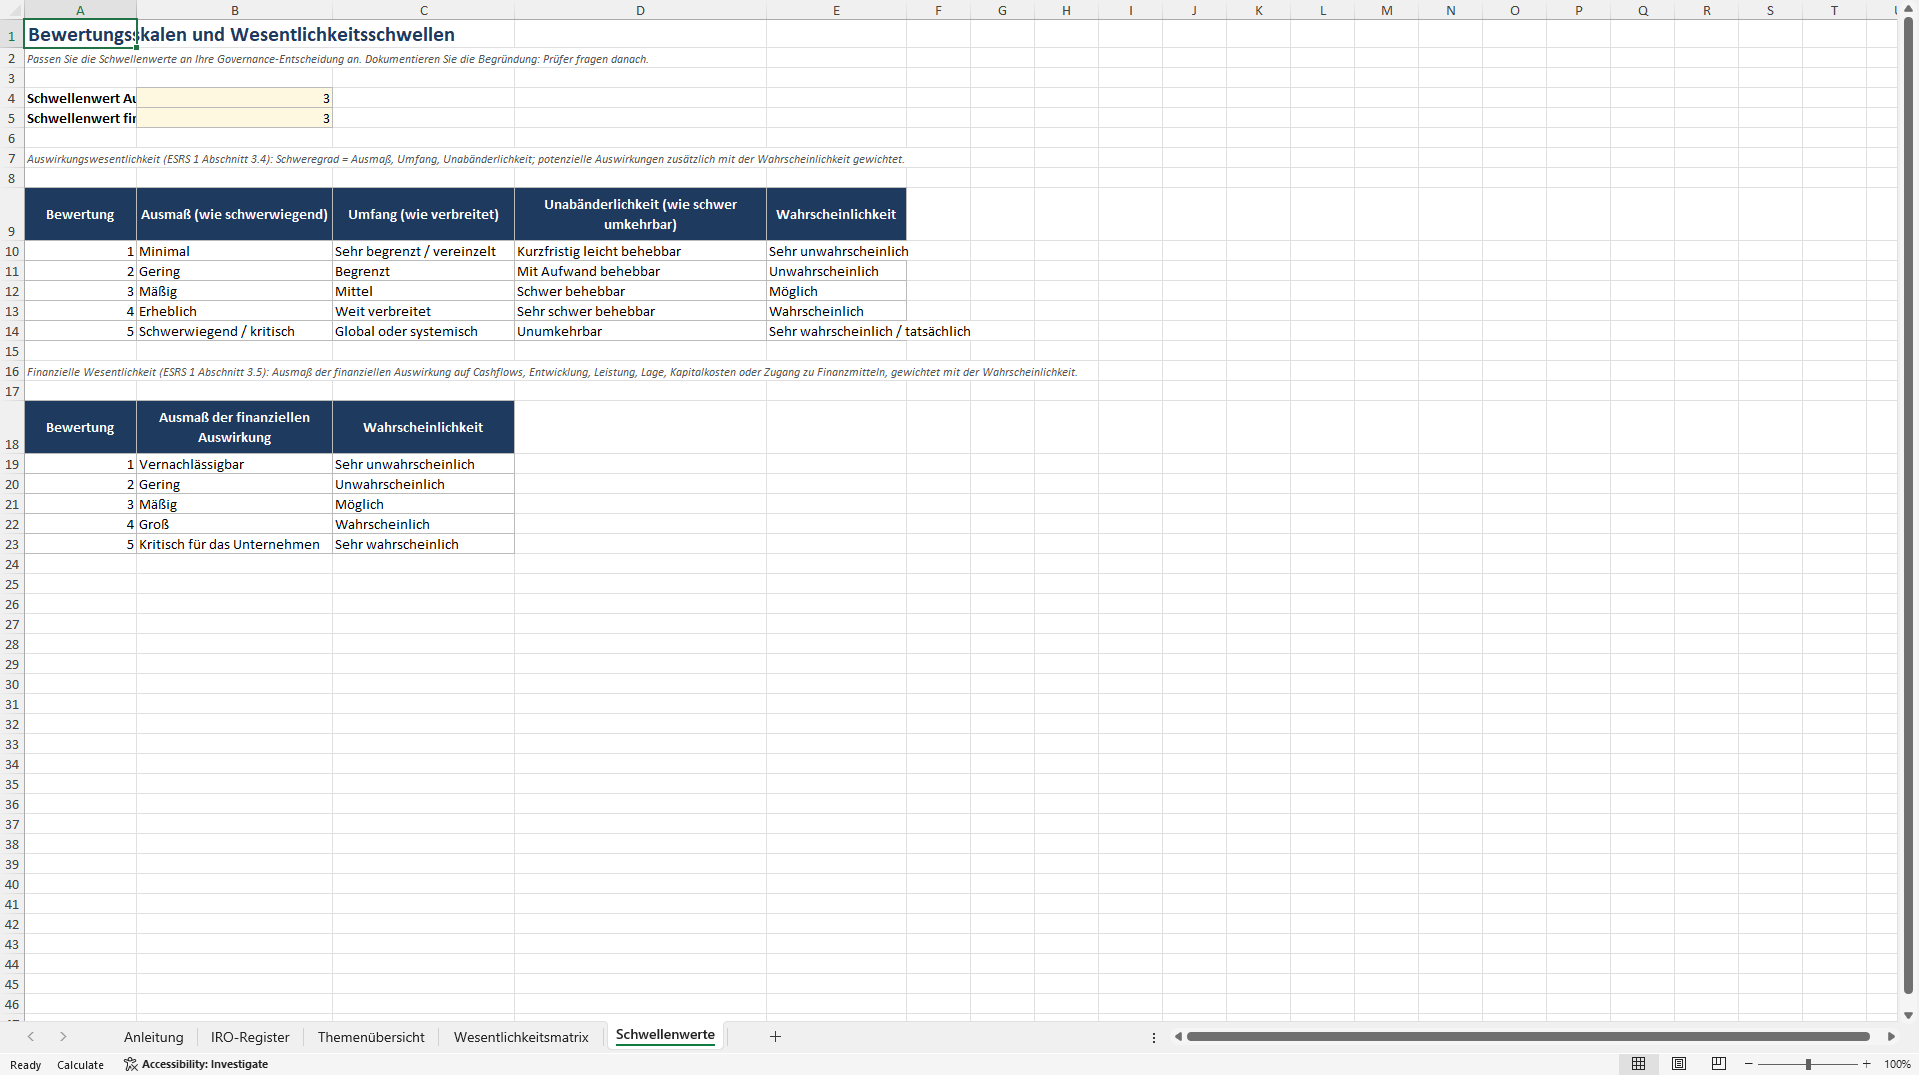Select column B header
This screenshot has width=1919, height=1075.
(x=234, y=10)
